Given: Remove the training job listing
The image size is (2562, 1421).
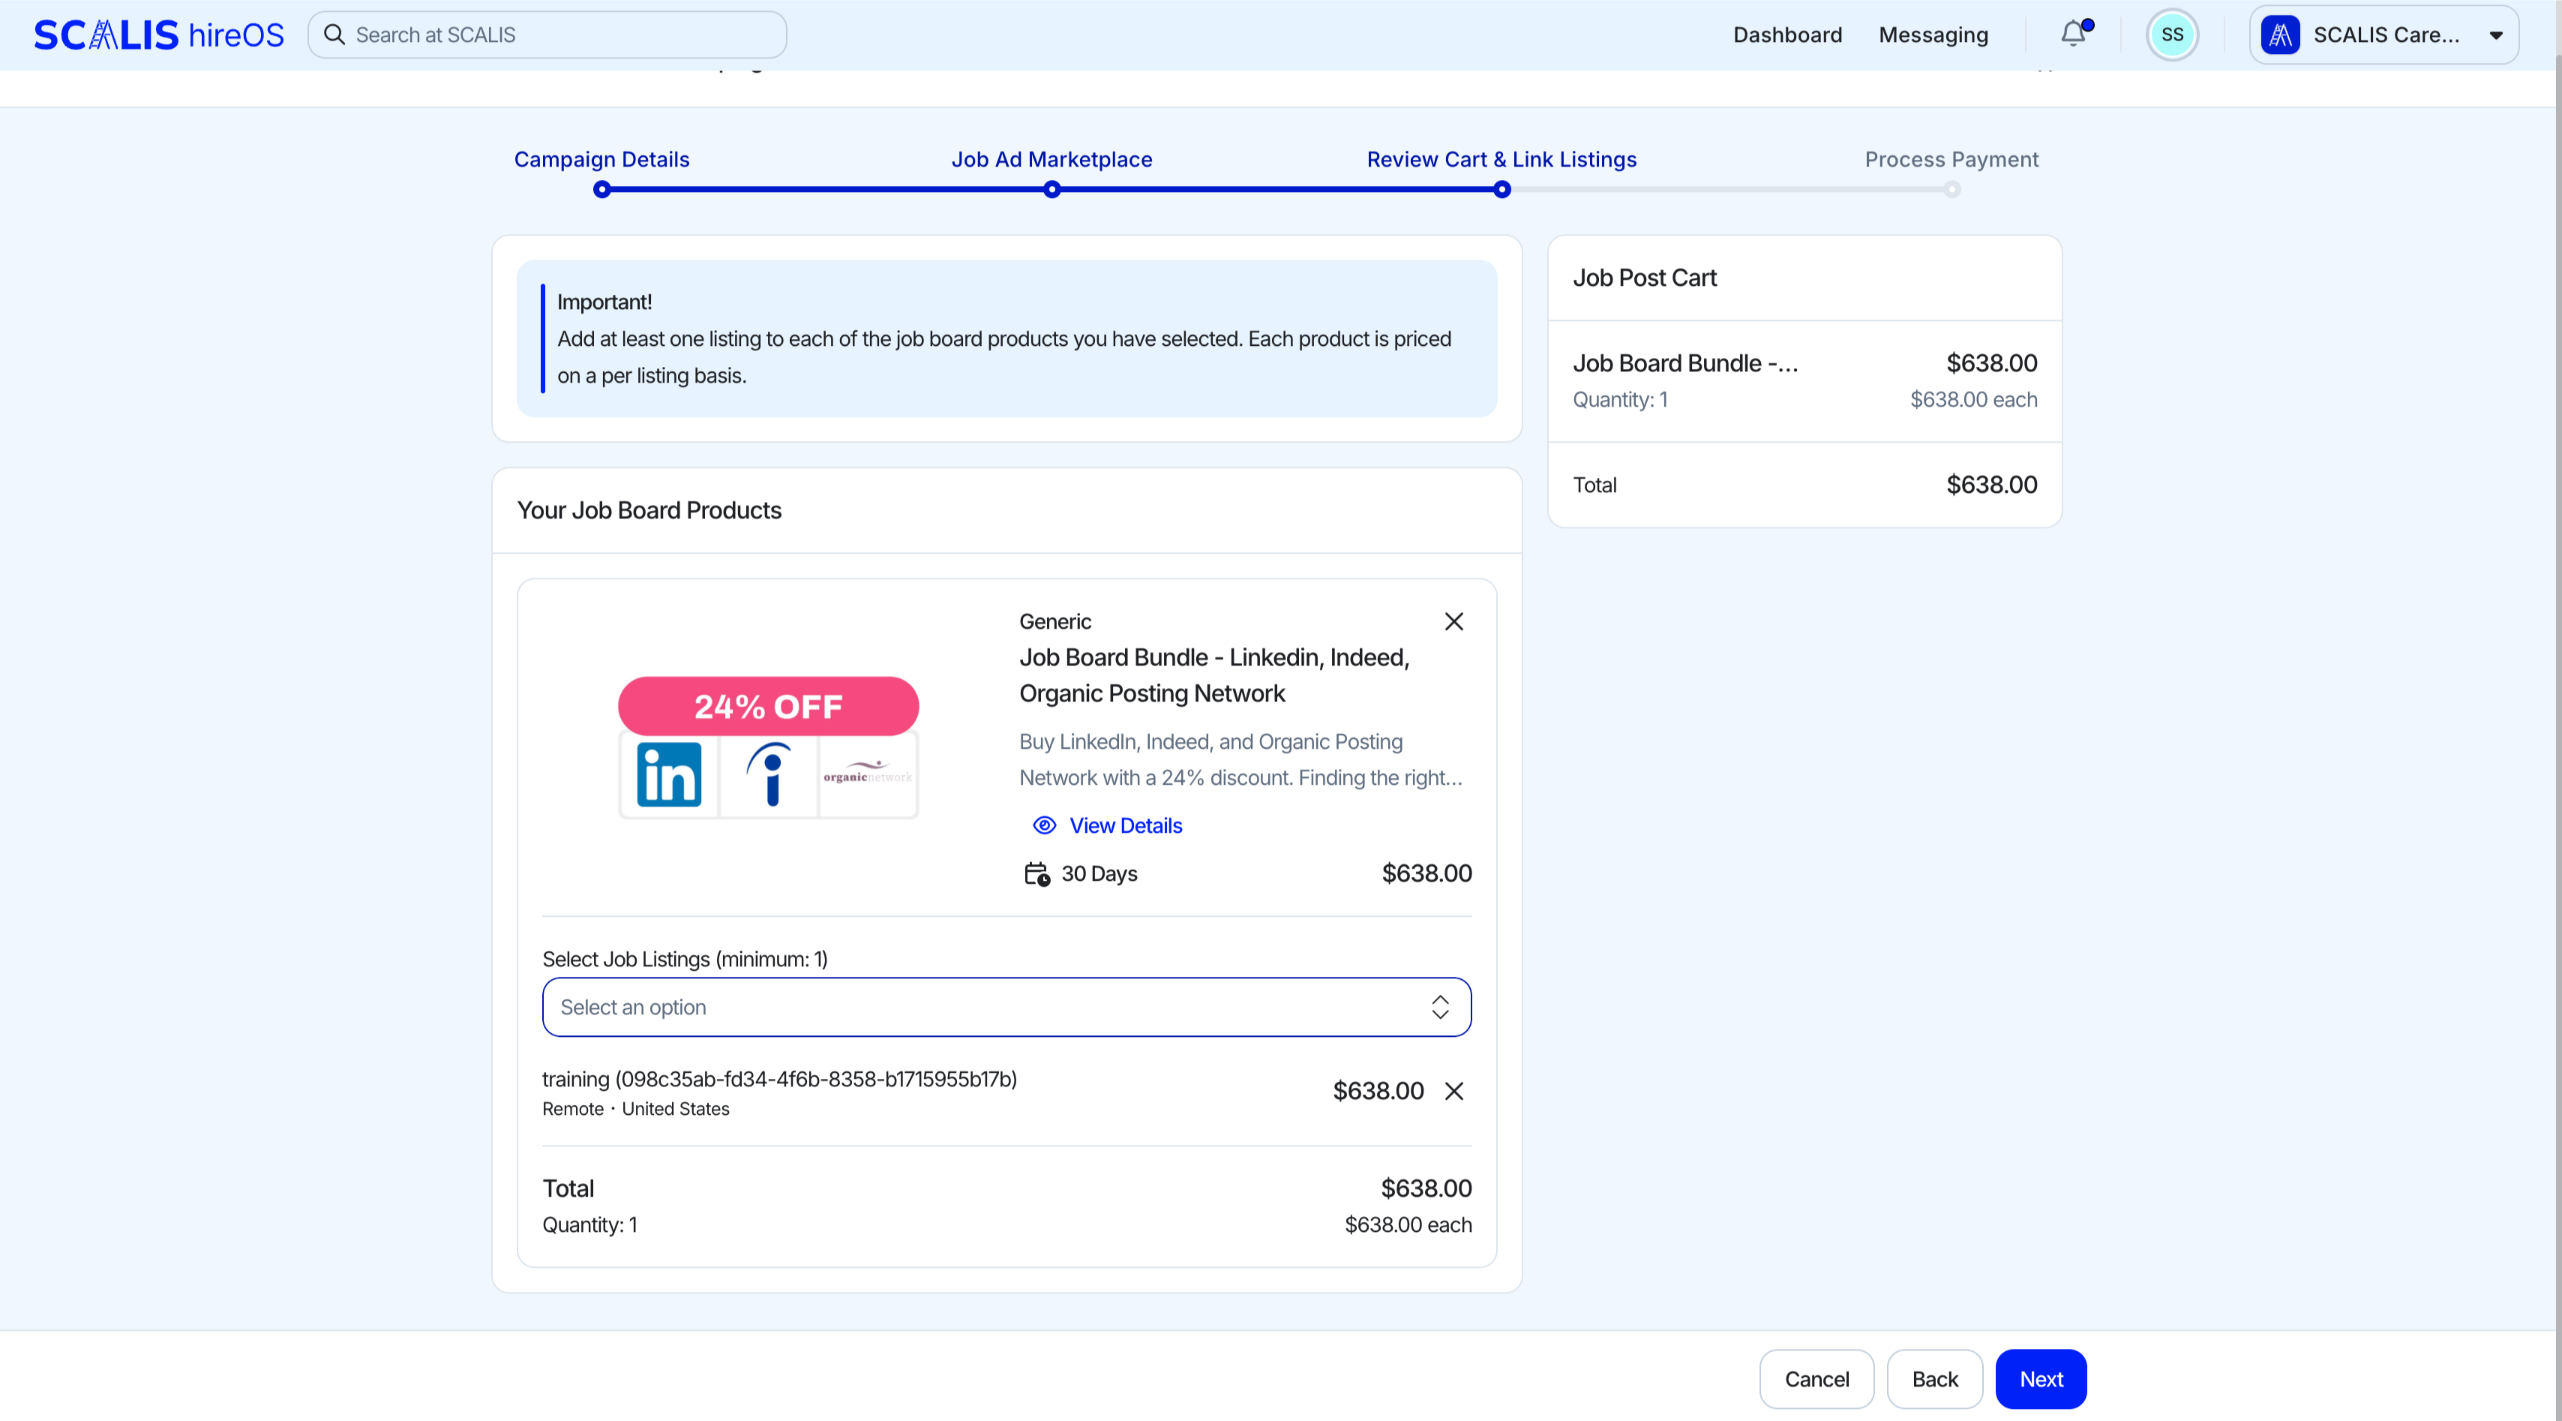Looking at the screenshot, I should (x=1454, y=1091).
